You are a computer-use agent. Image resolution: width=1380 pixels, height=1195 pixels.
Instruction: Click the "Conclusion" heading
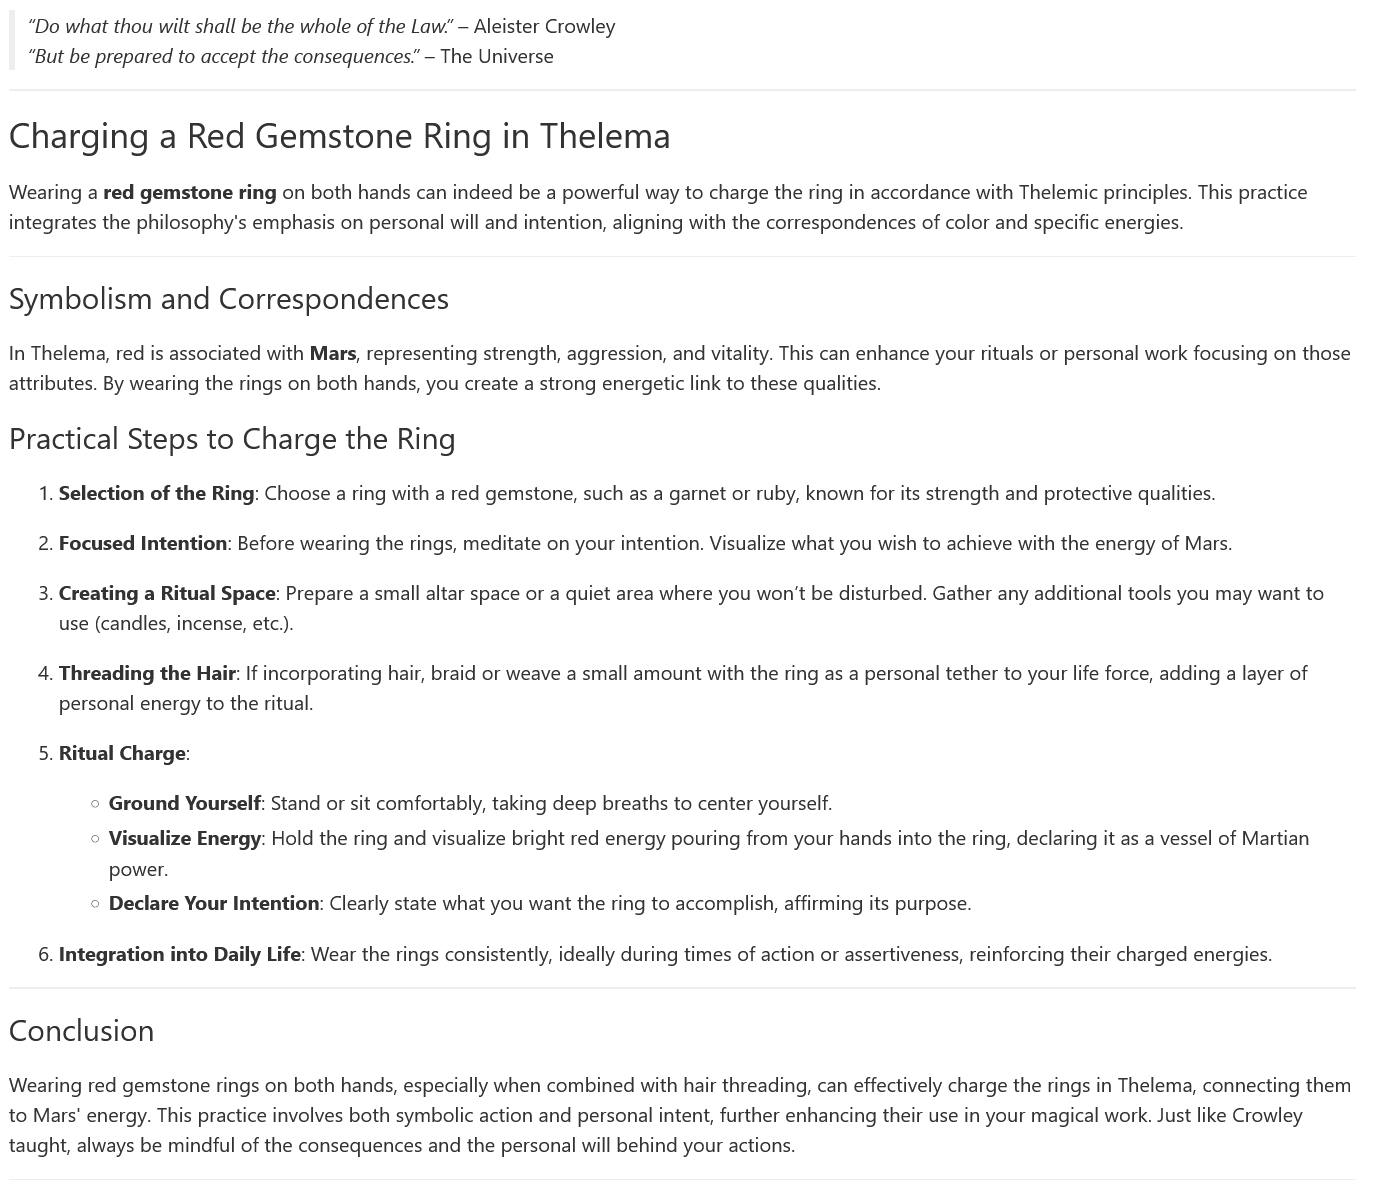(81, 1031)
